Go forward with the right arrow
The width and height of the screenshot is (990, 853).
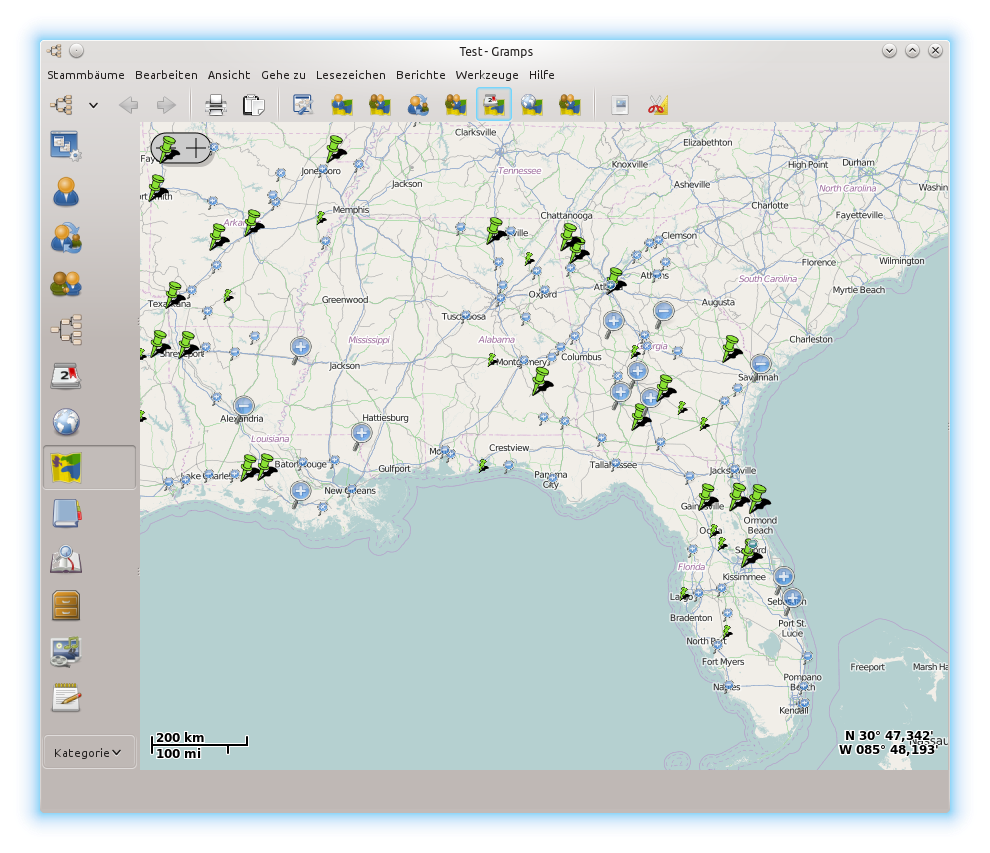166,105
